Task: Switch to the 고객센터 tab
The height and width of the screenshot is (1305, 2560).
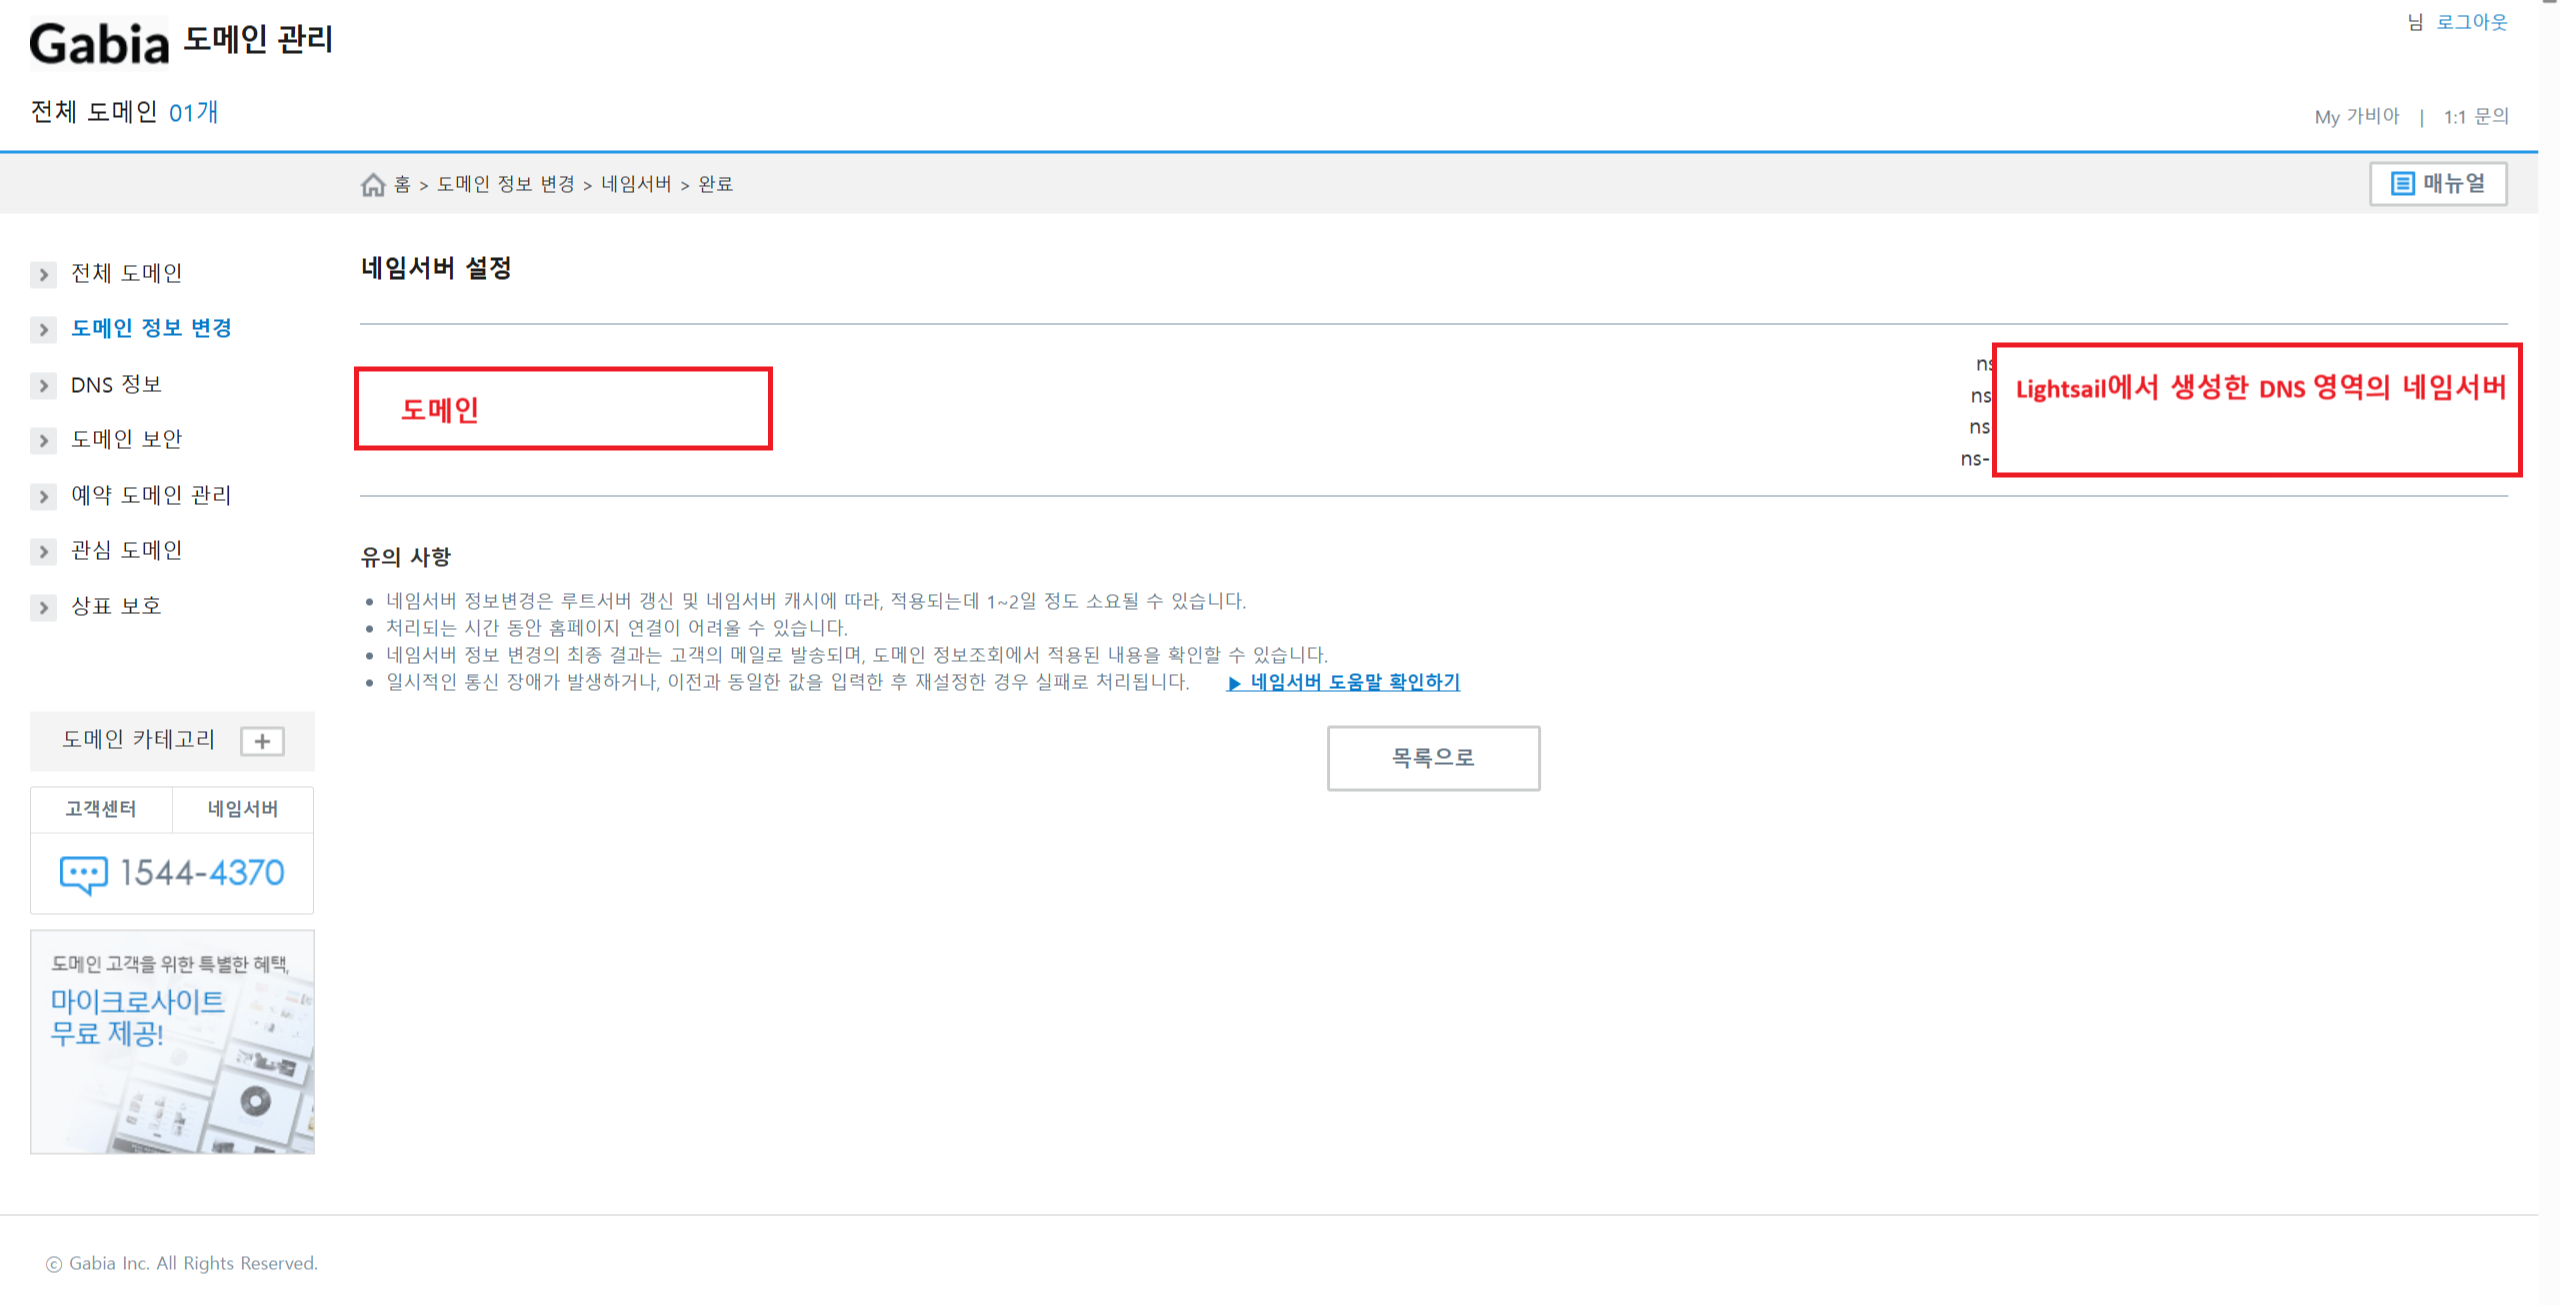Action: [x=101, y=809]
